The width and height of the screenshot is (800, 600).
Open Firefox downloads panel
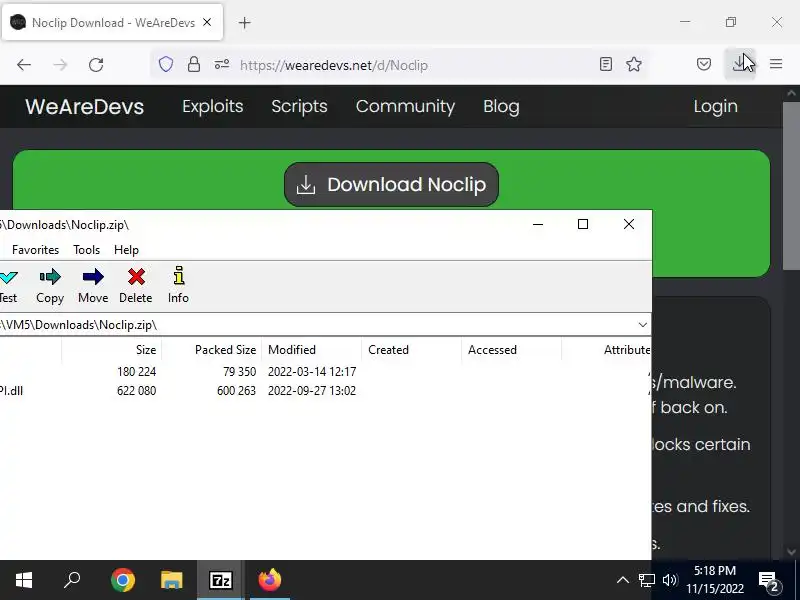(x=739, y=64)
